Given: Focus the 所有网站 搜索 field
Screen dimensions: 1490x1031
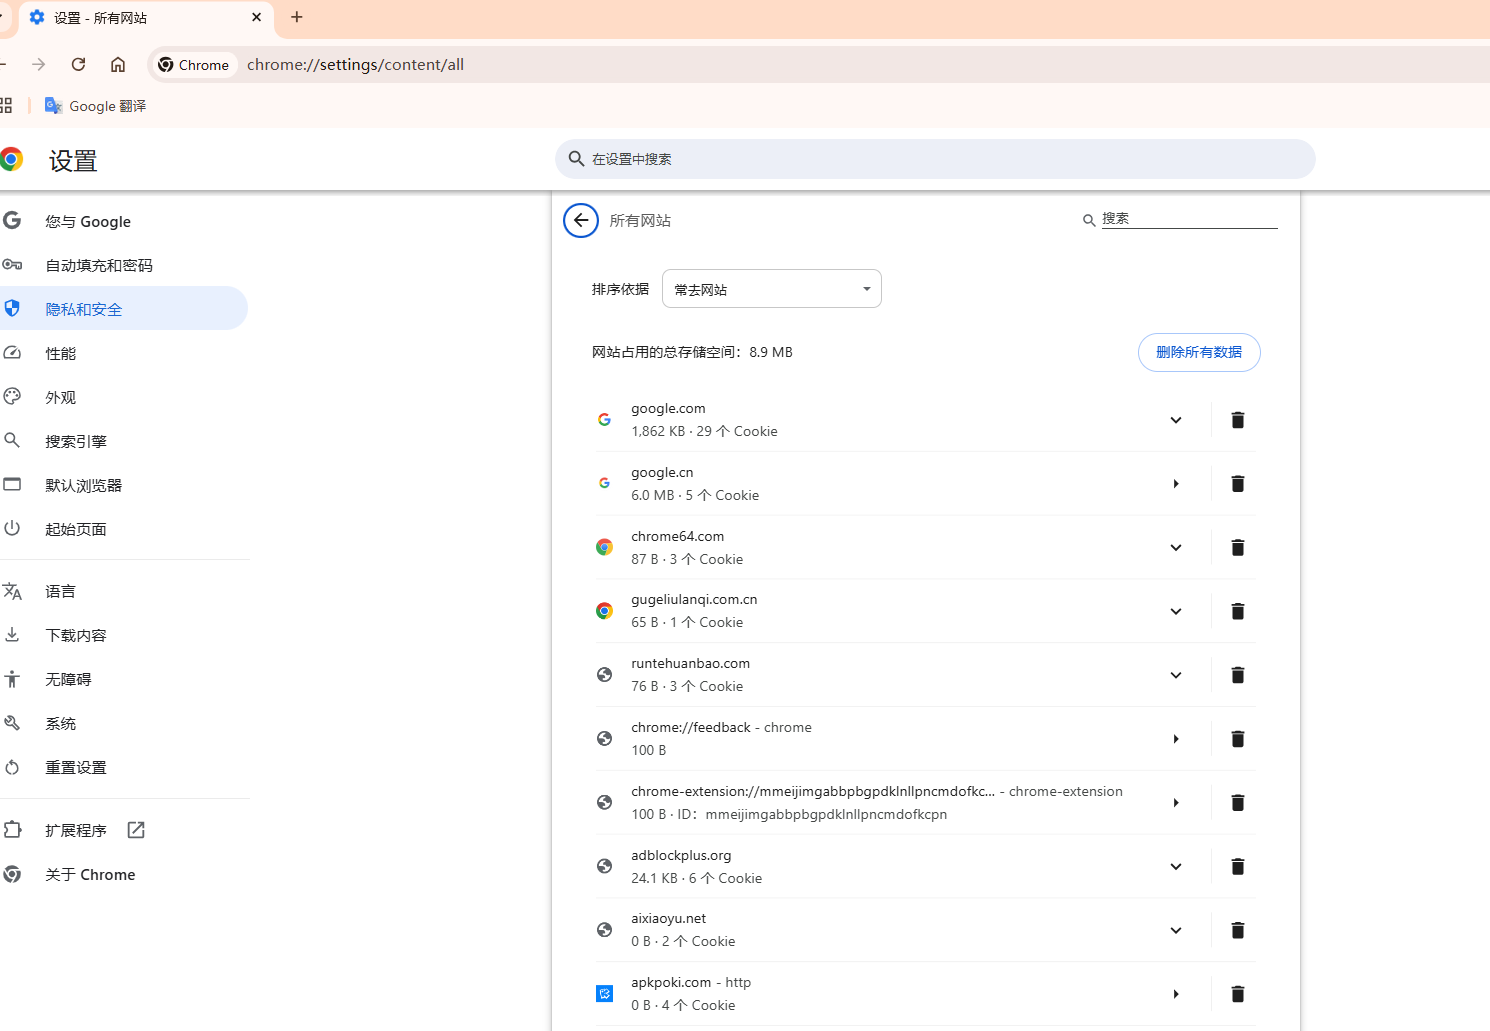Looking at the screenshot, I should coord(1189,219).
